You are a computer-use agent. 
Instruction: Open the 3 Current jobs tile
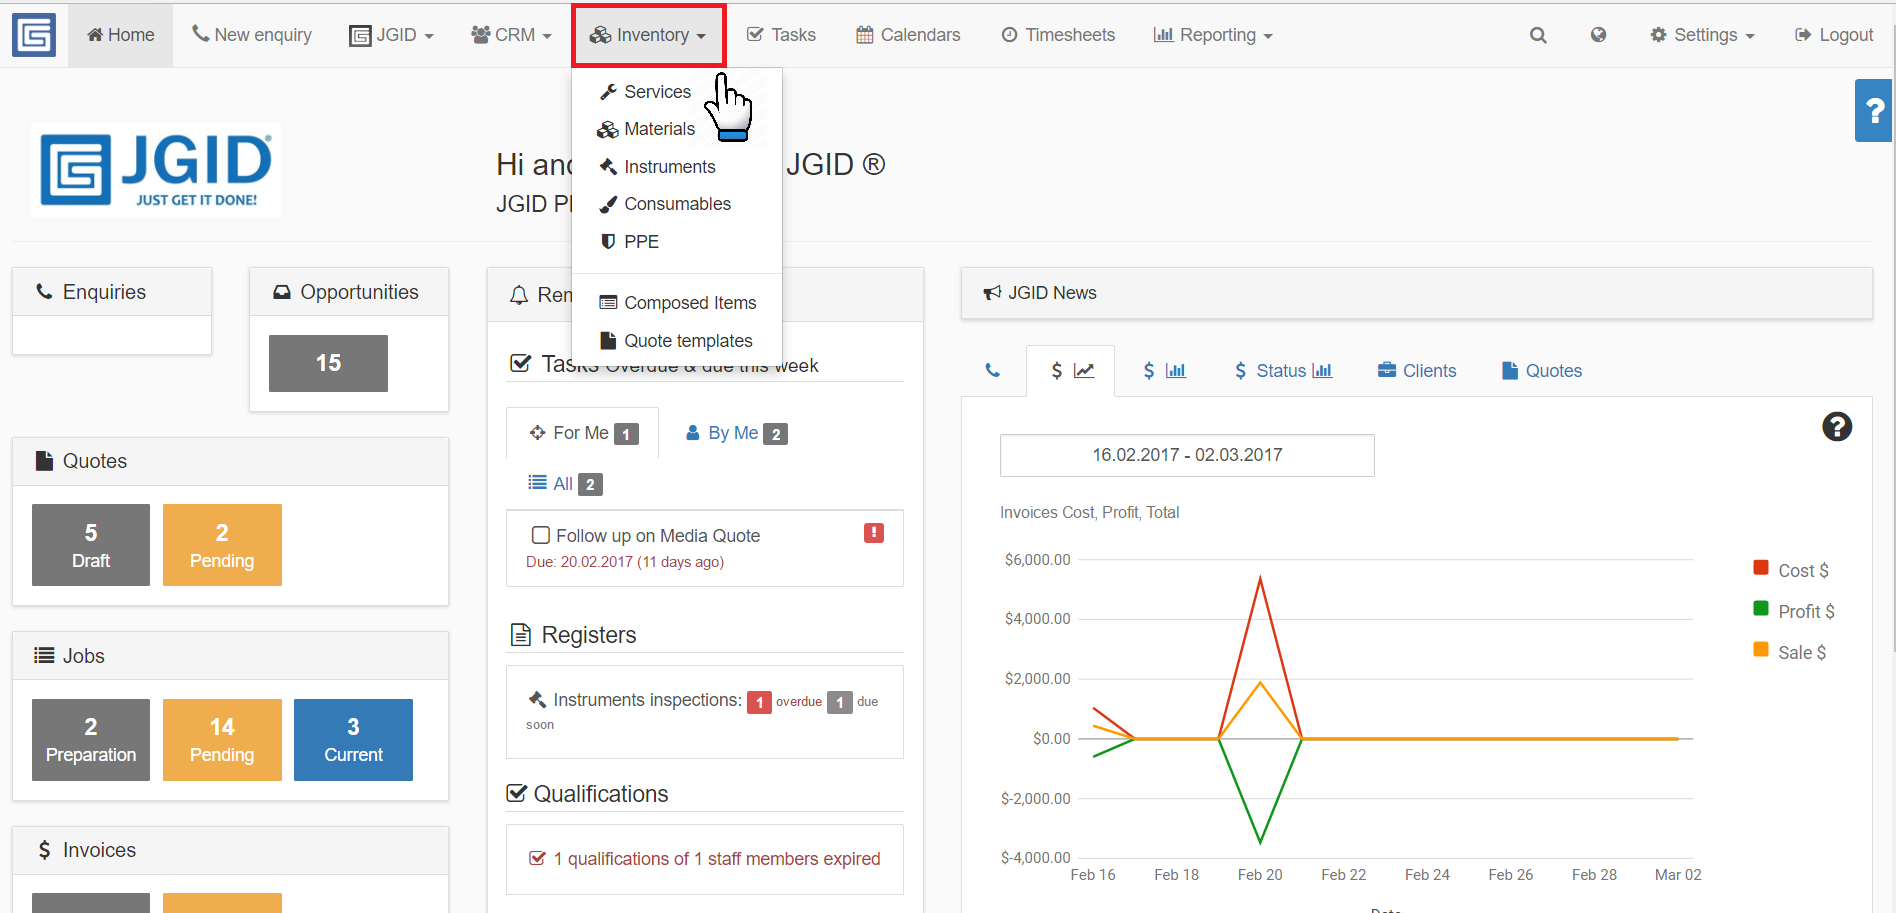pyautogui.click(x=353, y=740)
